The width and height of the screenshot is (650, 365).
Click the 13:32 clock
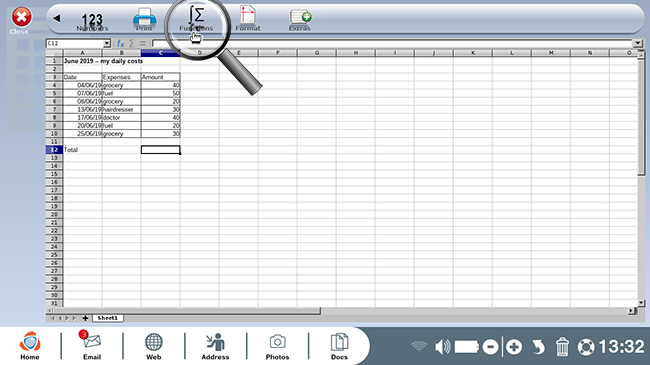621,347
